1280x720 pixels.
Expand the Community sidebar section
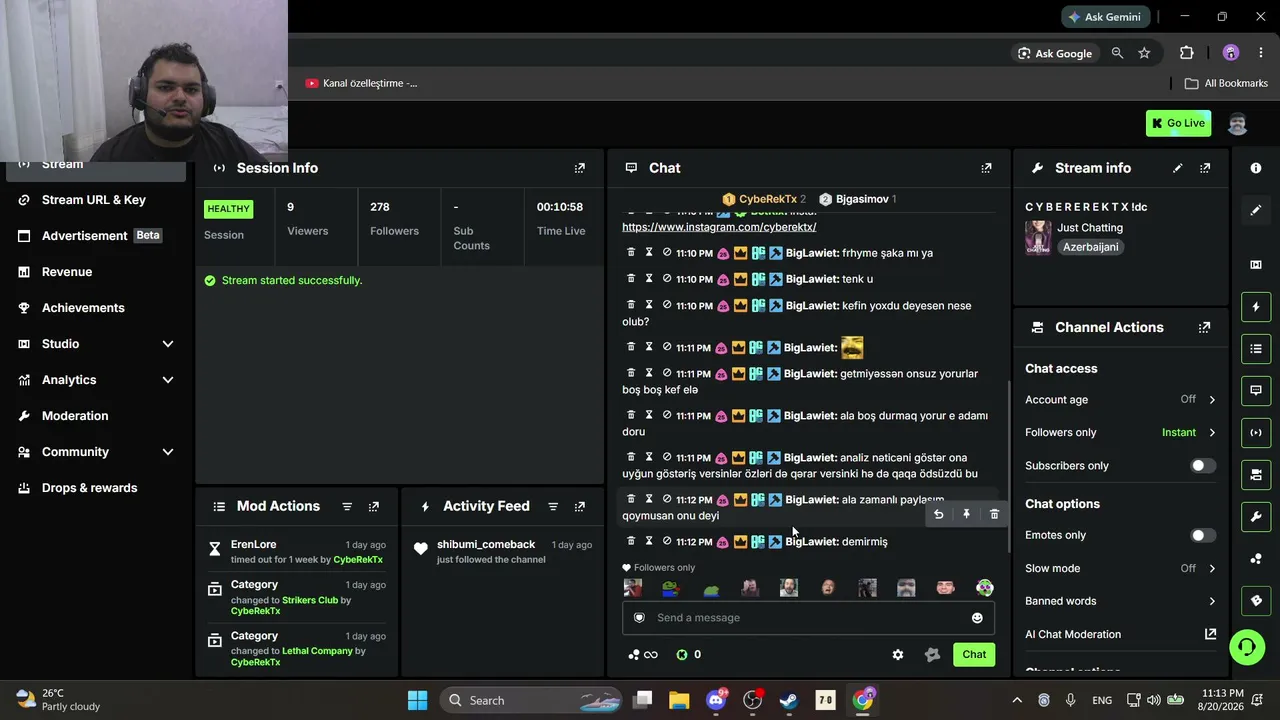[168, 452]
